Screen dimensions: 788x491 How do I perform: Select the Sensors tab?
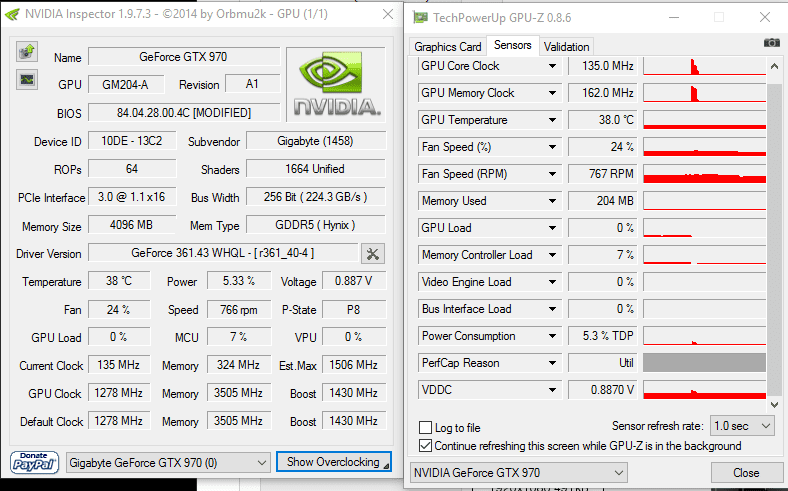513,45
